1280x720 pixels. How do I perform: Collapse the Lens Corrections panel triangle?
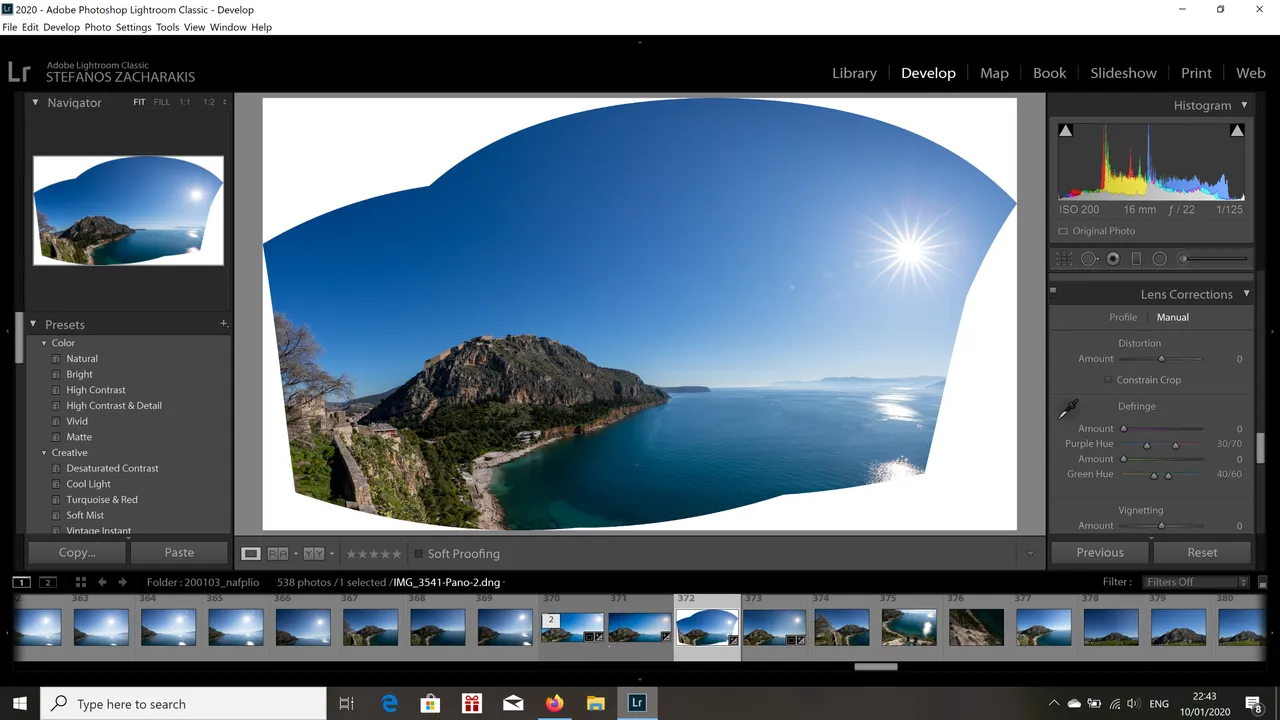point(1246,294)
